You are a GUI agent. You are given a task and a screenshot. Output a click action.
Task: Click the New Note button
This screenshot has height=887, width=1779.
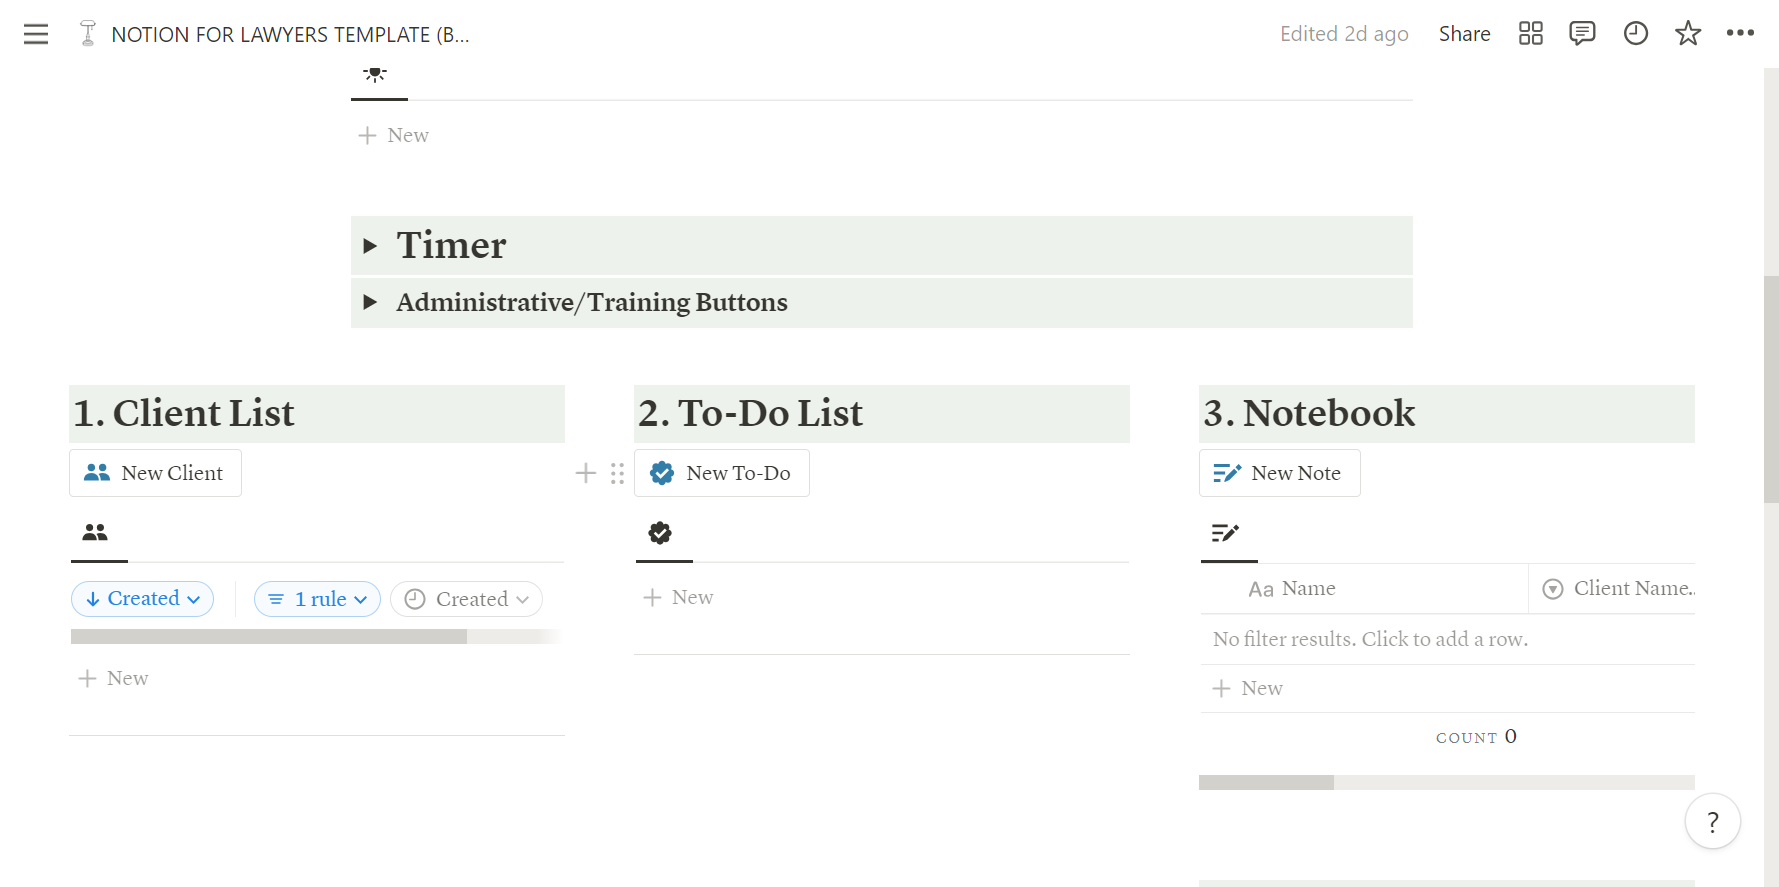[x=1279, y=473]
